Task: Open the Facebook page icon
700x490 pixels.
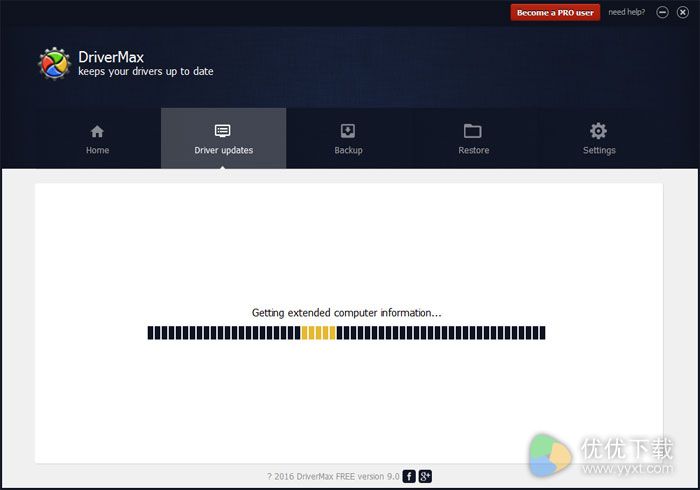Action: pos(409,476)
